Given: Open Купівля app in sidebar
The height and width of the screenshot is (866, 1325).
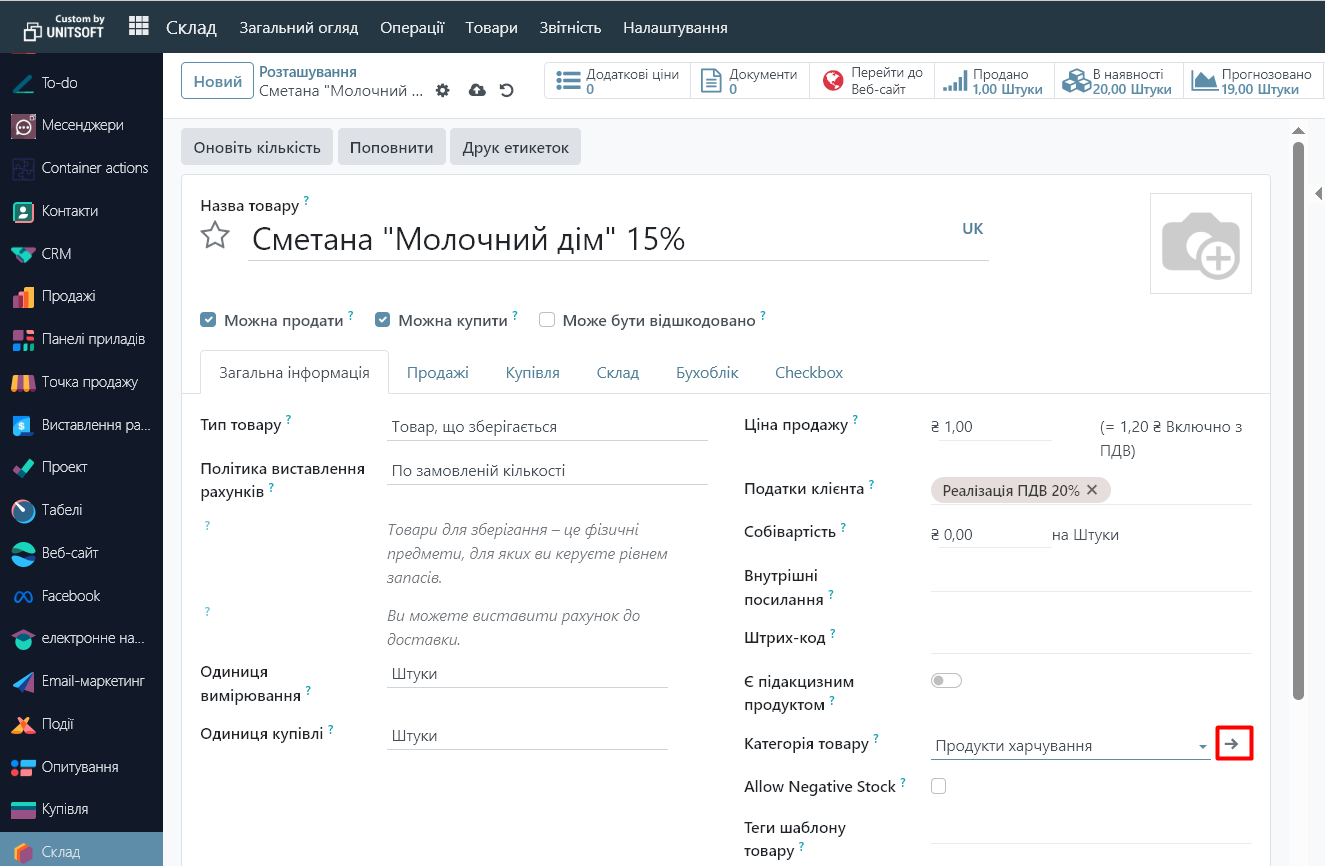Looking at the screenshot, I should [x=81, y=809].
